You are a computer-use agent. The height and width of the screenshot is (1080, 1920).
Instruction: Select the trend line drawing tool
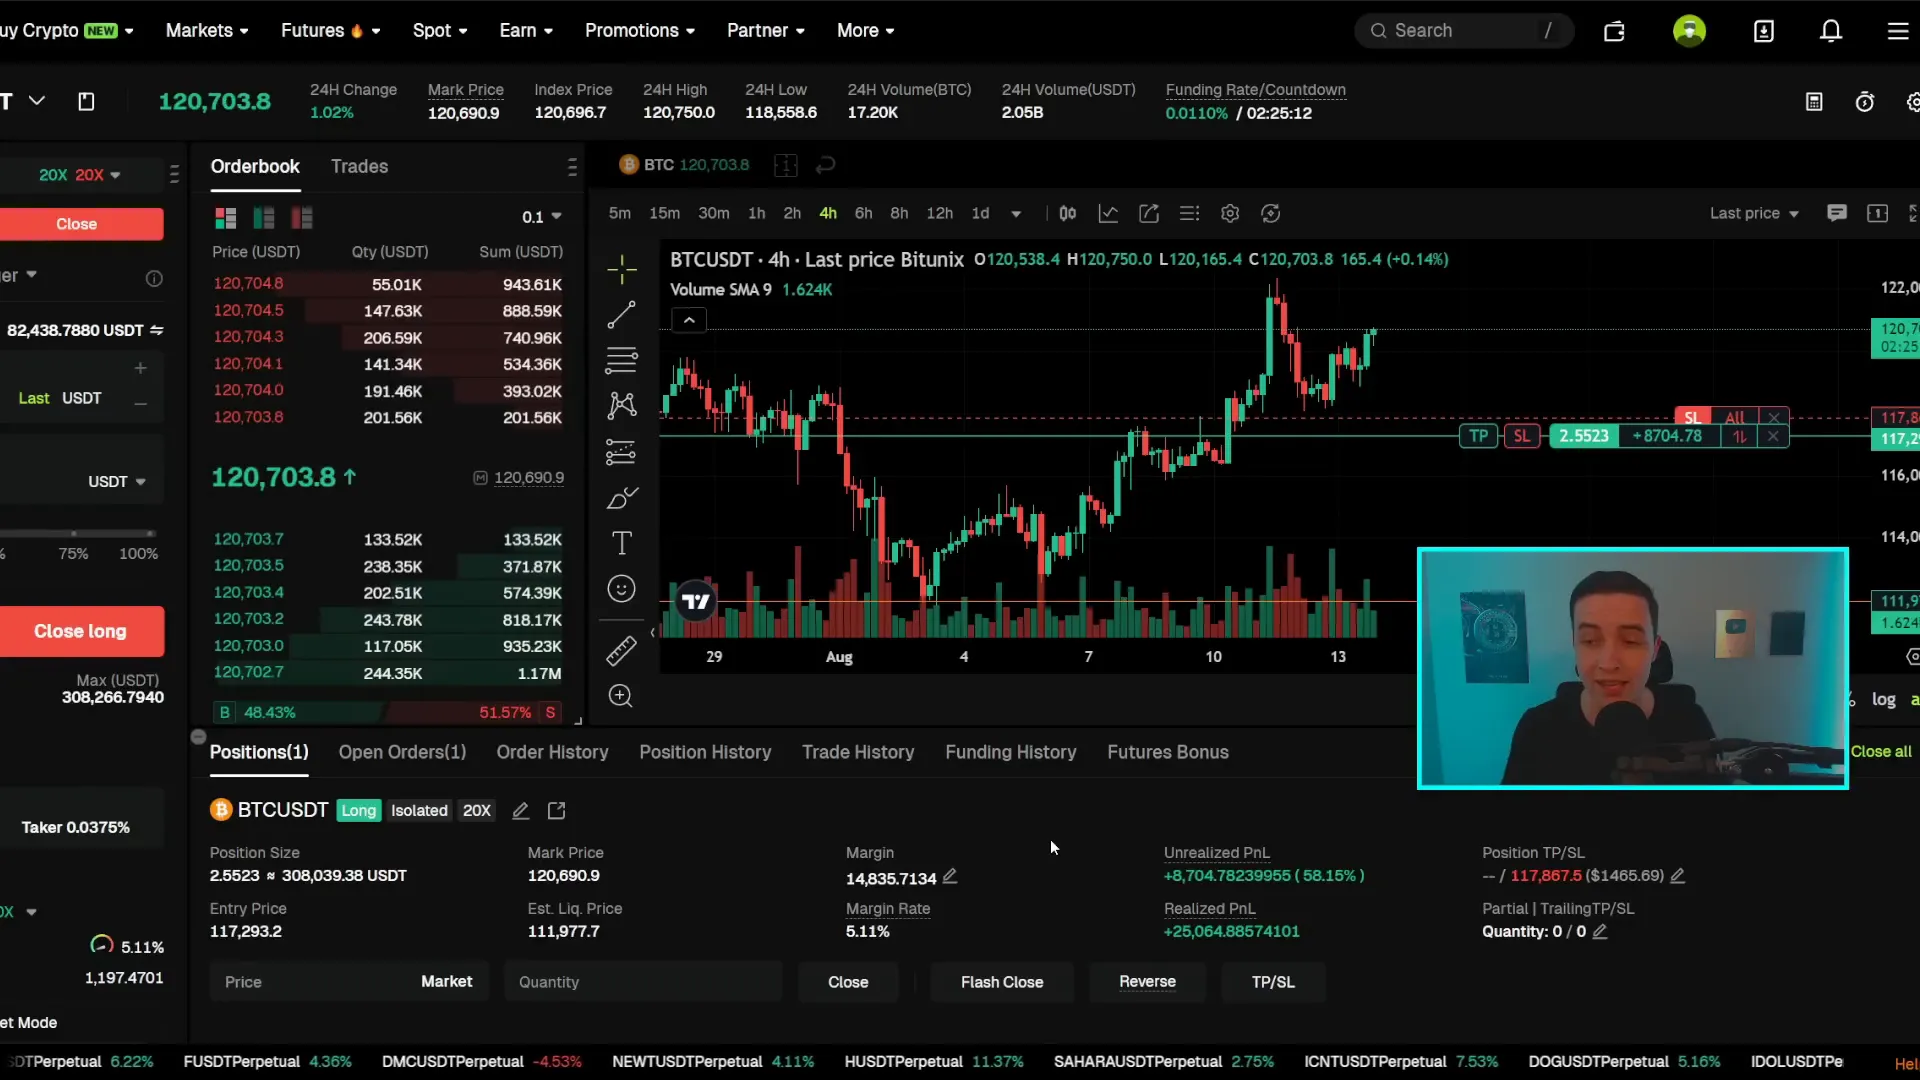(x=621, y=315)
